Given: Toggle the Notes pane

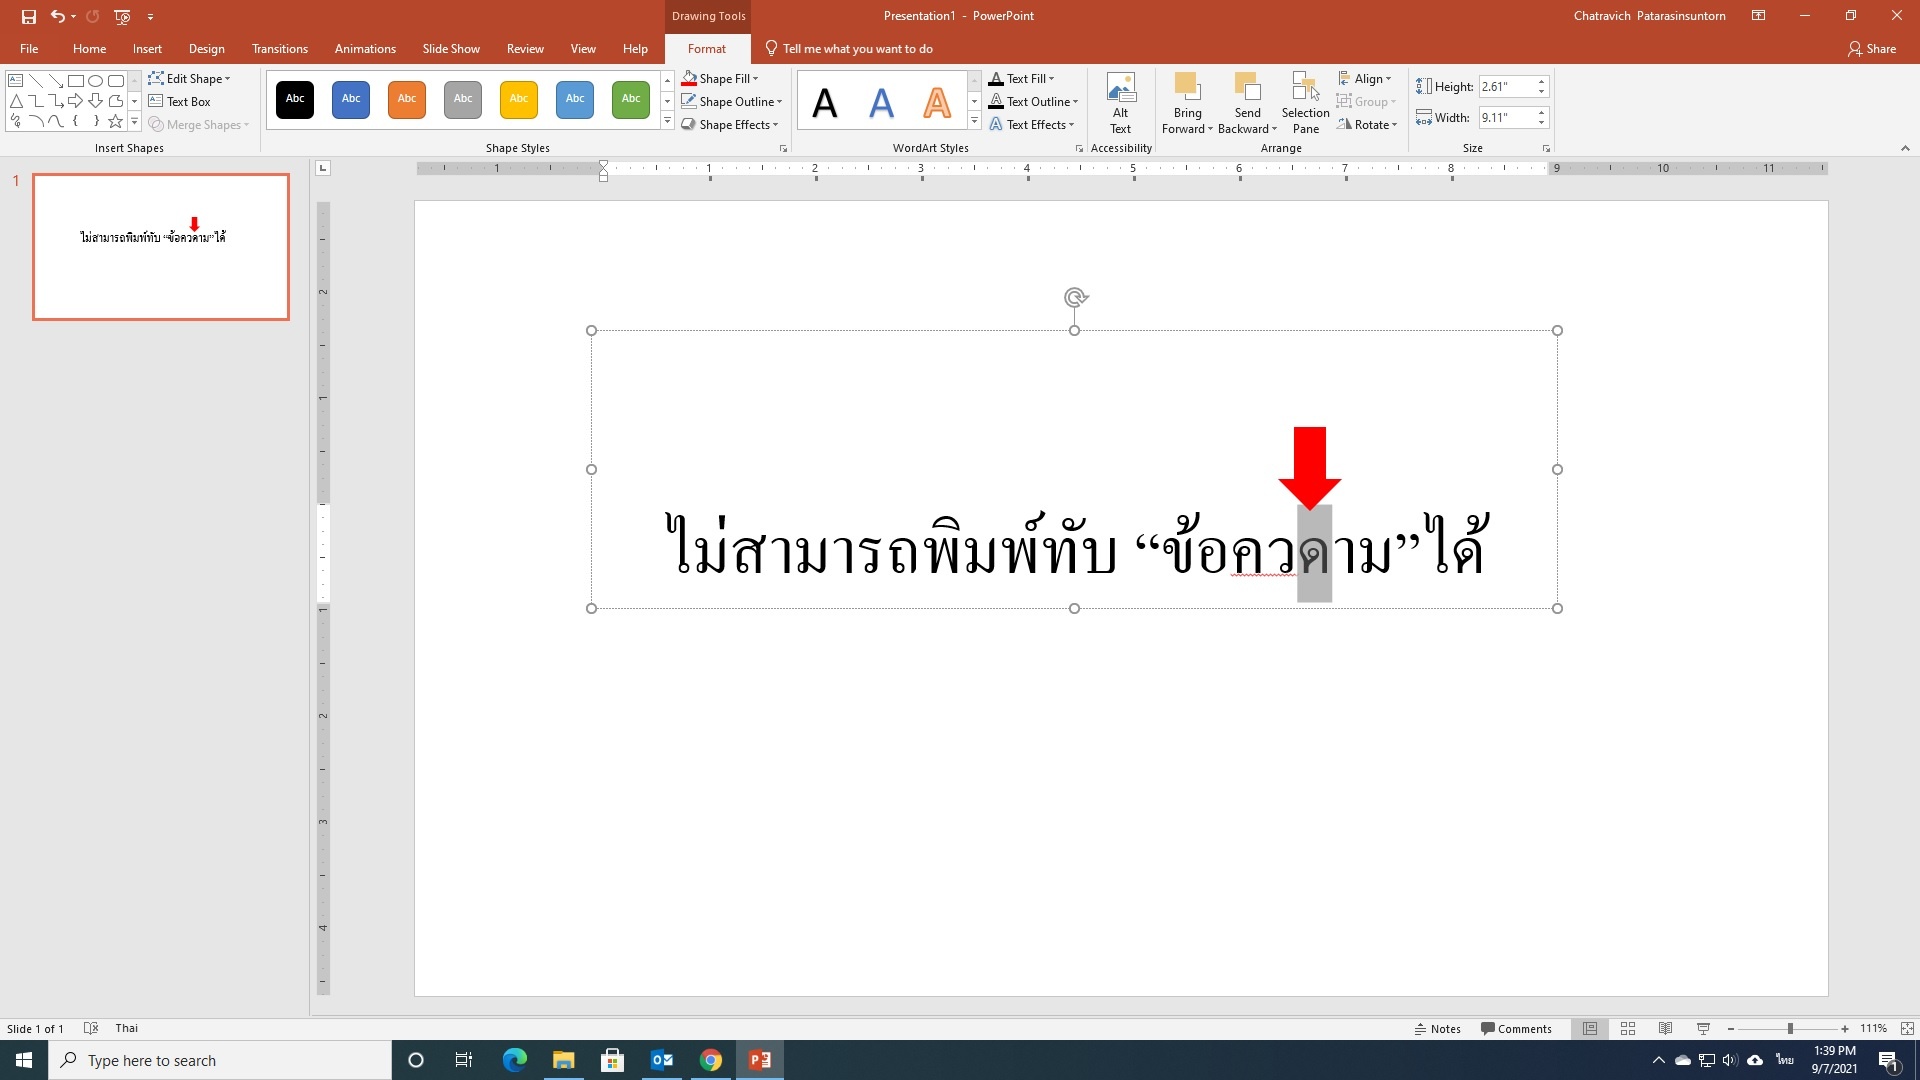Looking at the screenshot, I should (1437, 1028).
